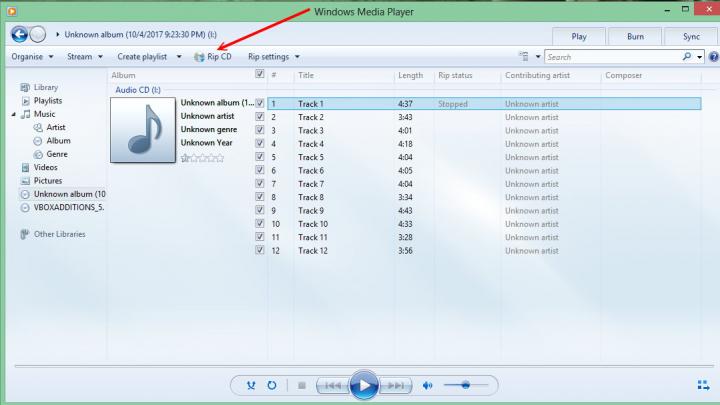
Task: Select the Track 10 row title
Action: (313, 224)
